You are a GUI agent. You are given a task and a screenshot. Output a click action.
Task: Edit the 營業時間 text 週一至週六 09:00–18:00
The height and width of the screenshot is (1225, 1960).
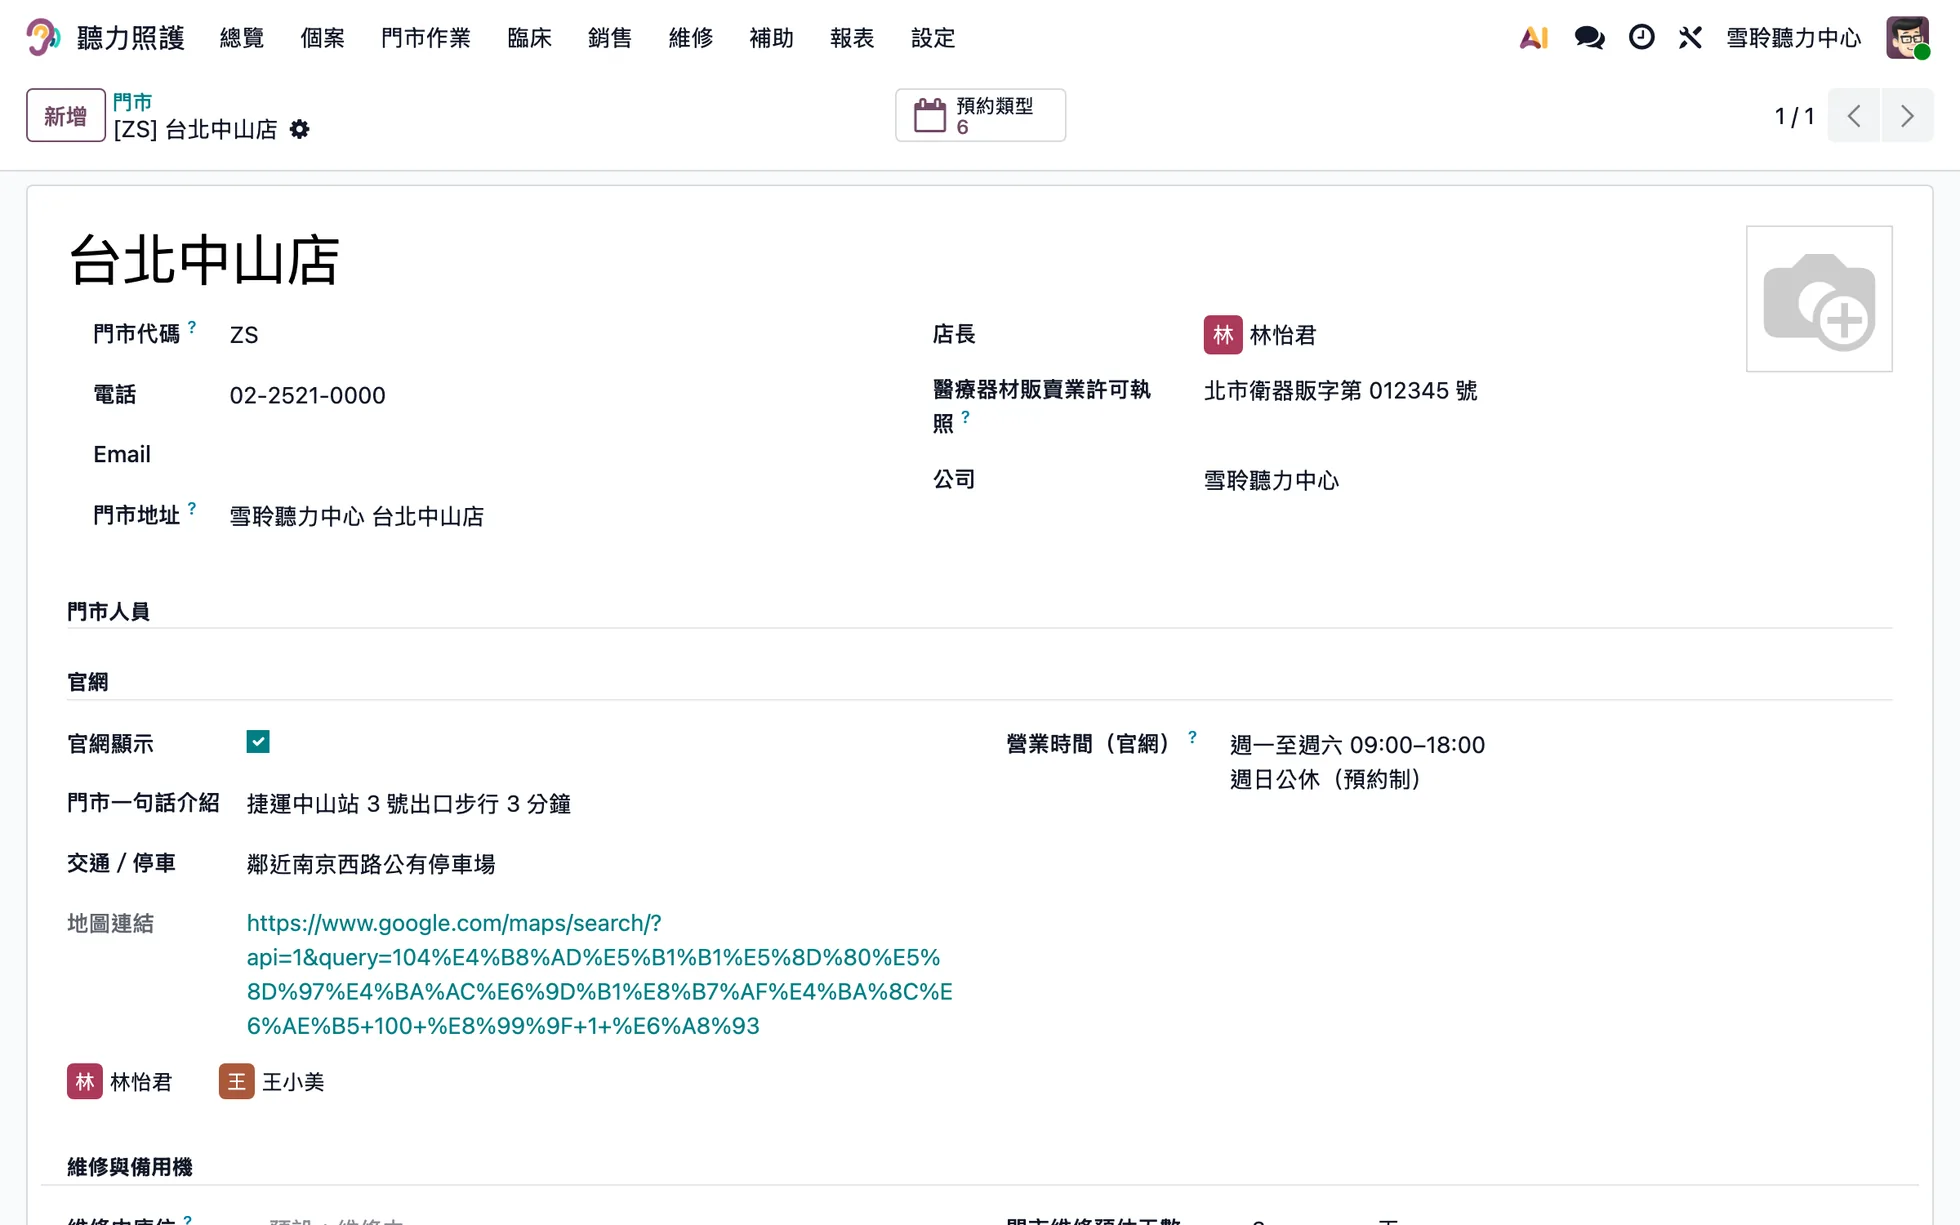coord(1357,745)
